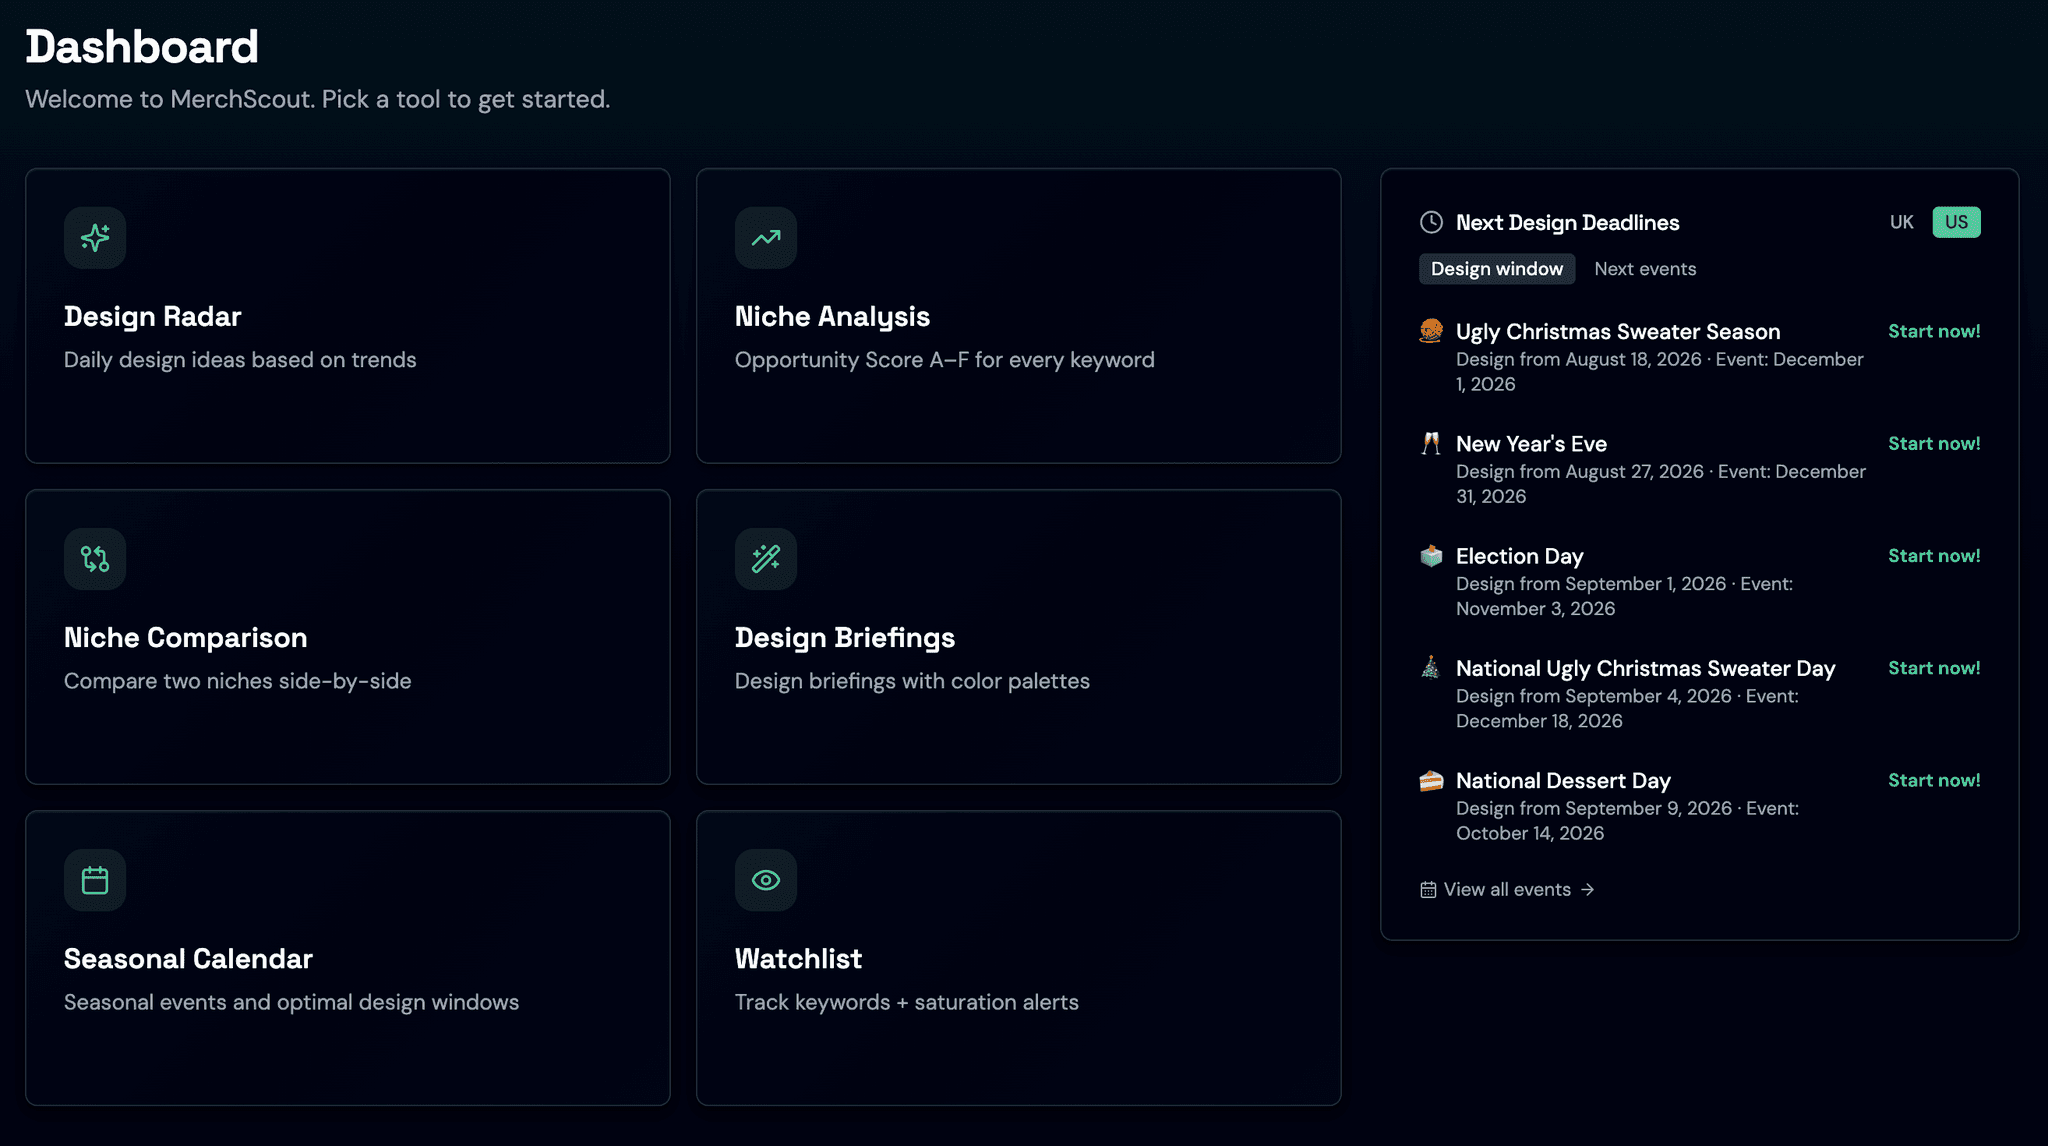Screen dimensions: 2048x1146
Task: Click the Ugly Christmas Sweater Season emoji icon
Action: (1431, 331)
